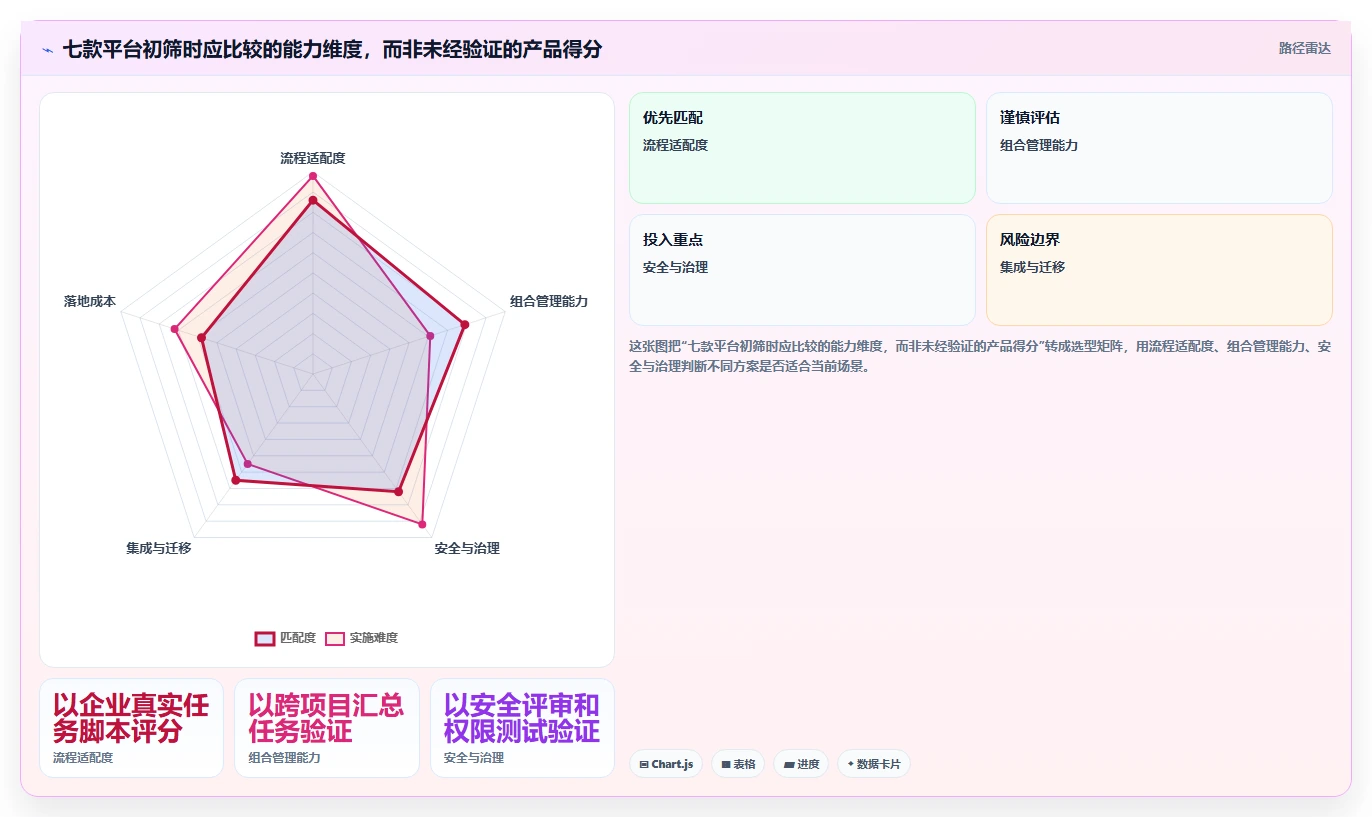The height and width of the screenshot is (817, 1372).
Task: Click the 进度 chip
Action: pyautogui.click(x=801, y=764)
